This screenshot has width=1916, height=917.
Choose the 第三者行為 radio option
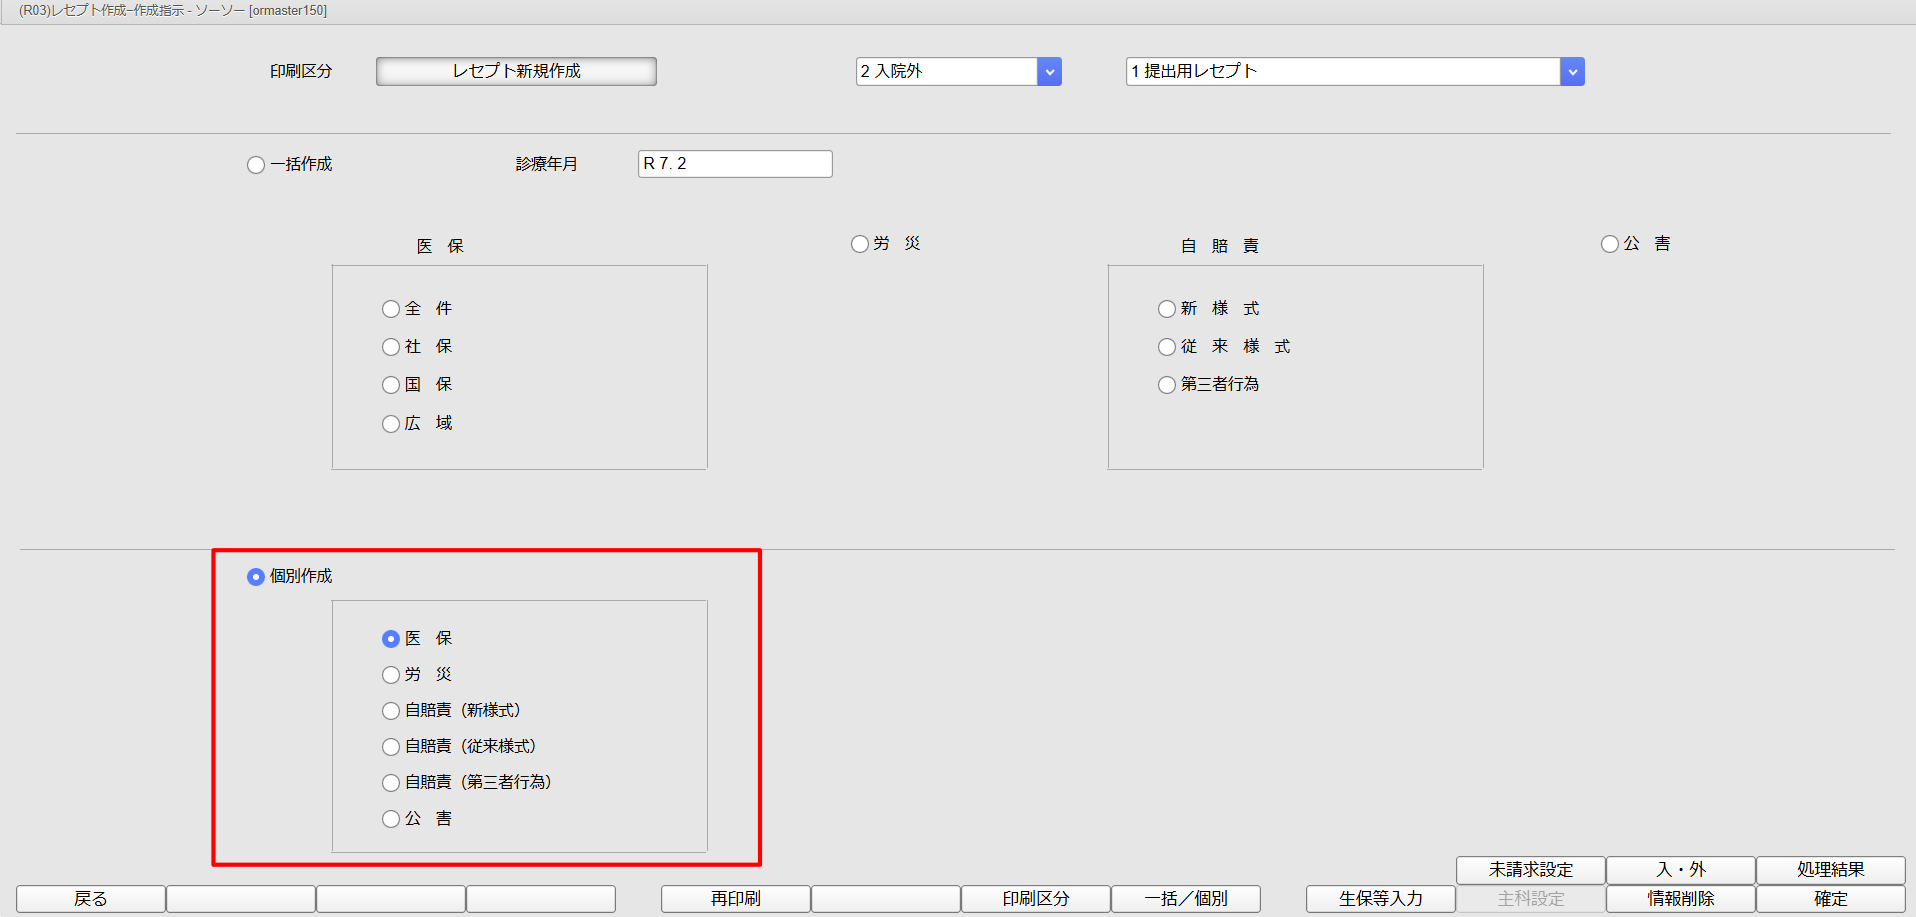(x=1167, y=385)
